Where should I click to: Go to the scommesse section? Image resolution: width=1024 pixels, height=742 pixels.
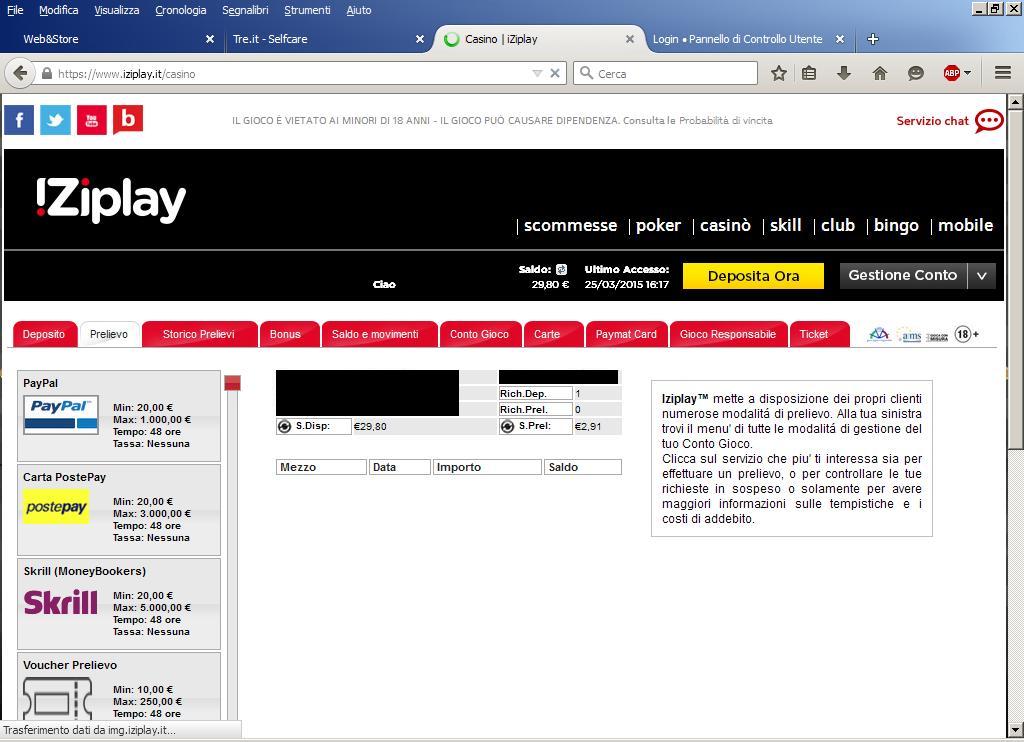click(x=570, y=225)
